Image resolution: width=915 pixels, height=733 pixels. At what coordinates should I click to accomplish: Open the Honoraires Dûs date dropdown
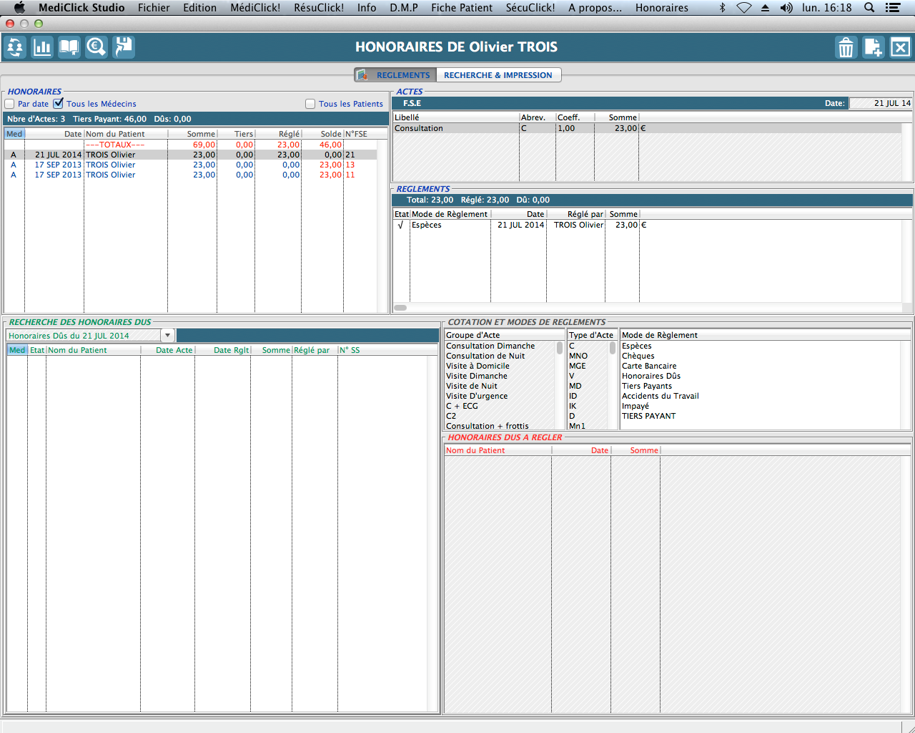click(x=167, y=336)
